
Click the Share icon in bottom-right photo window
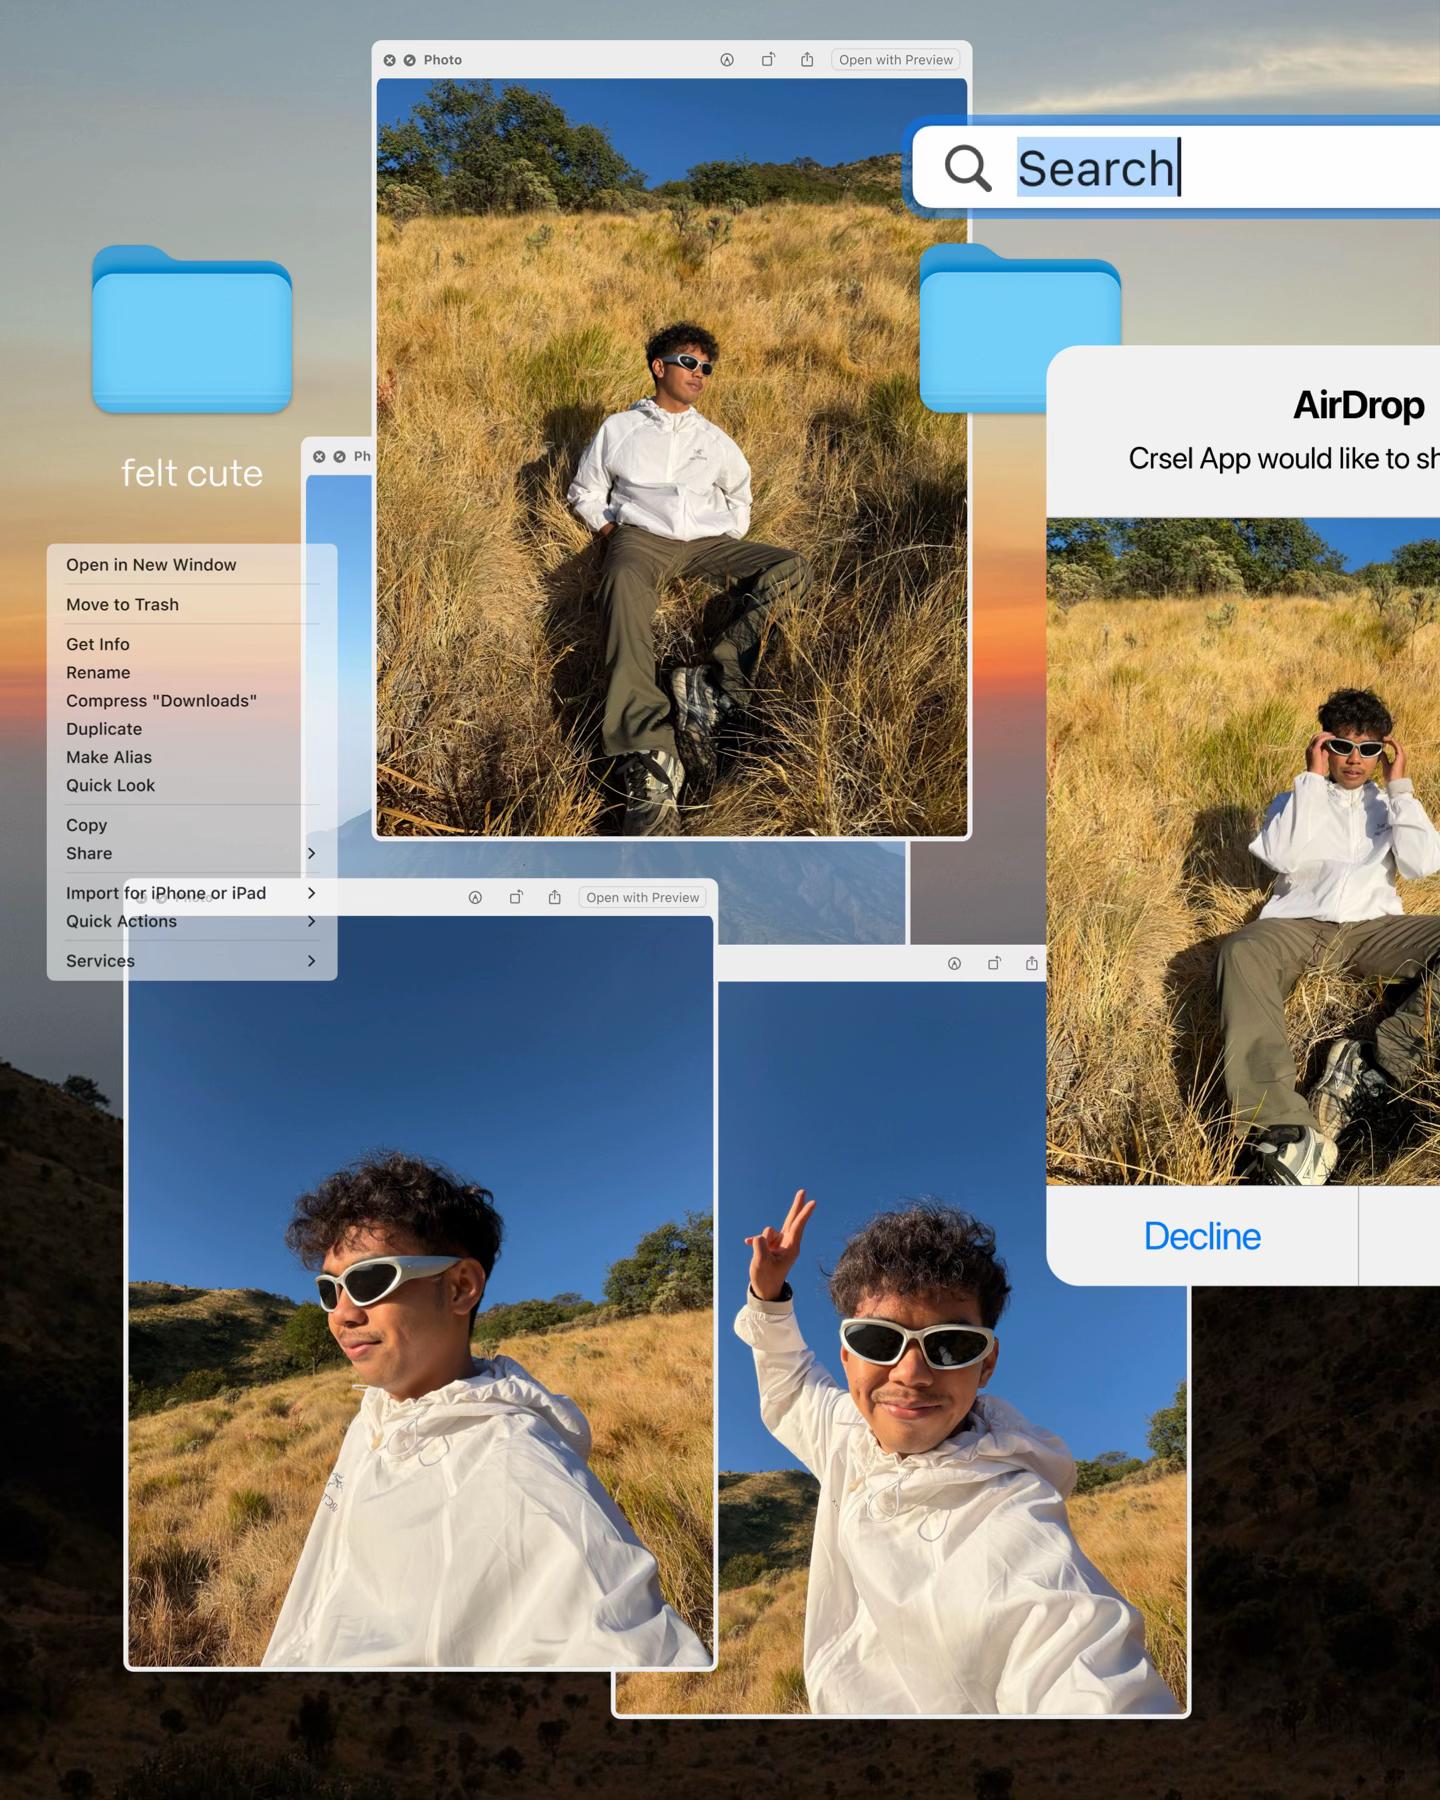tap(1031, 963)
